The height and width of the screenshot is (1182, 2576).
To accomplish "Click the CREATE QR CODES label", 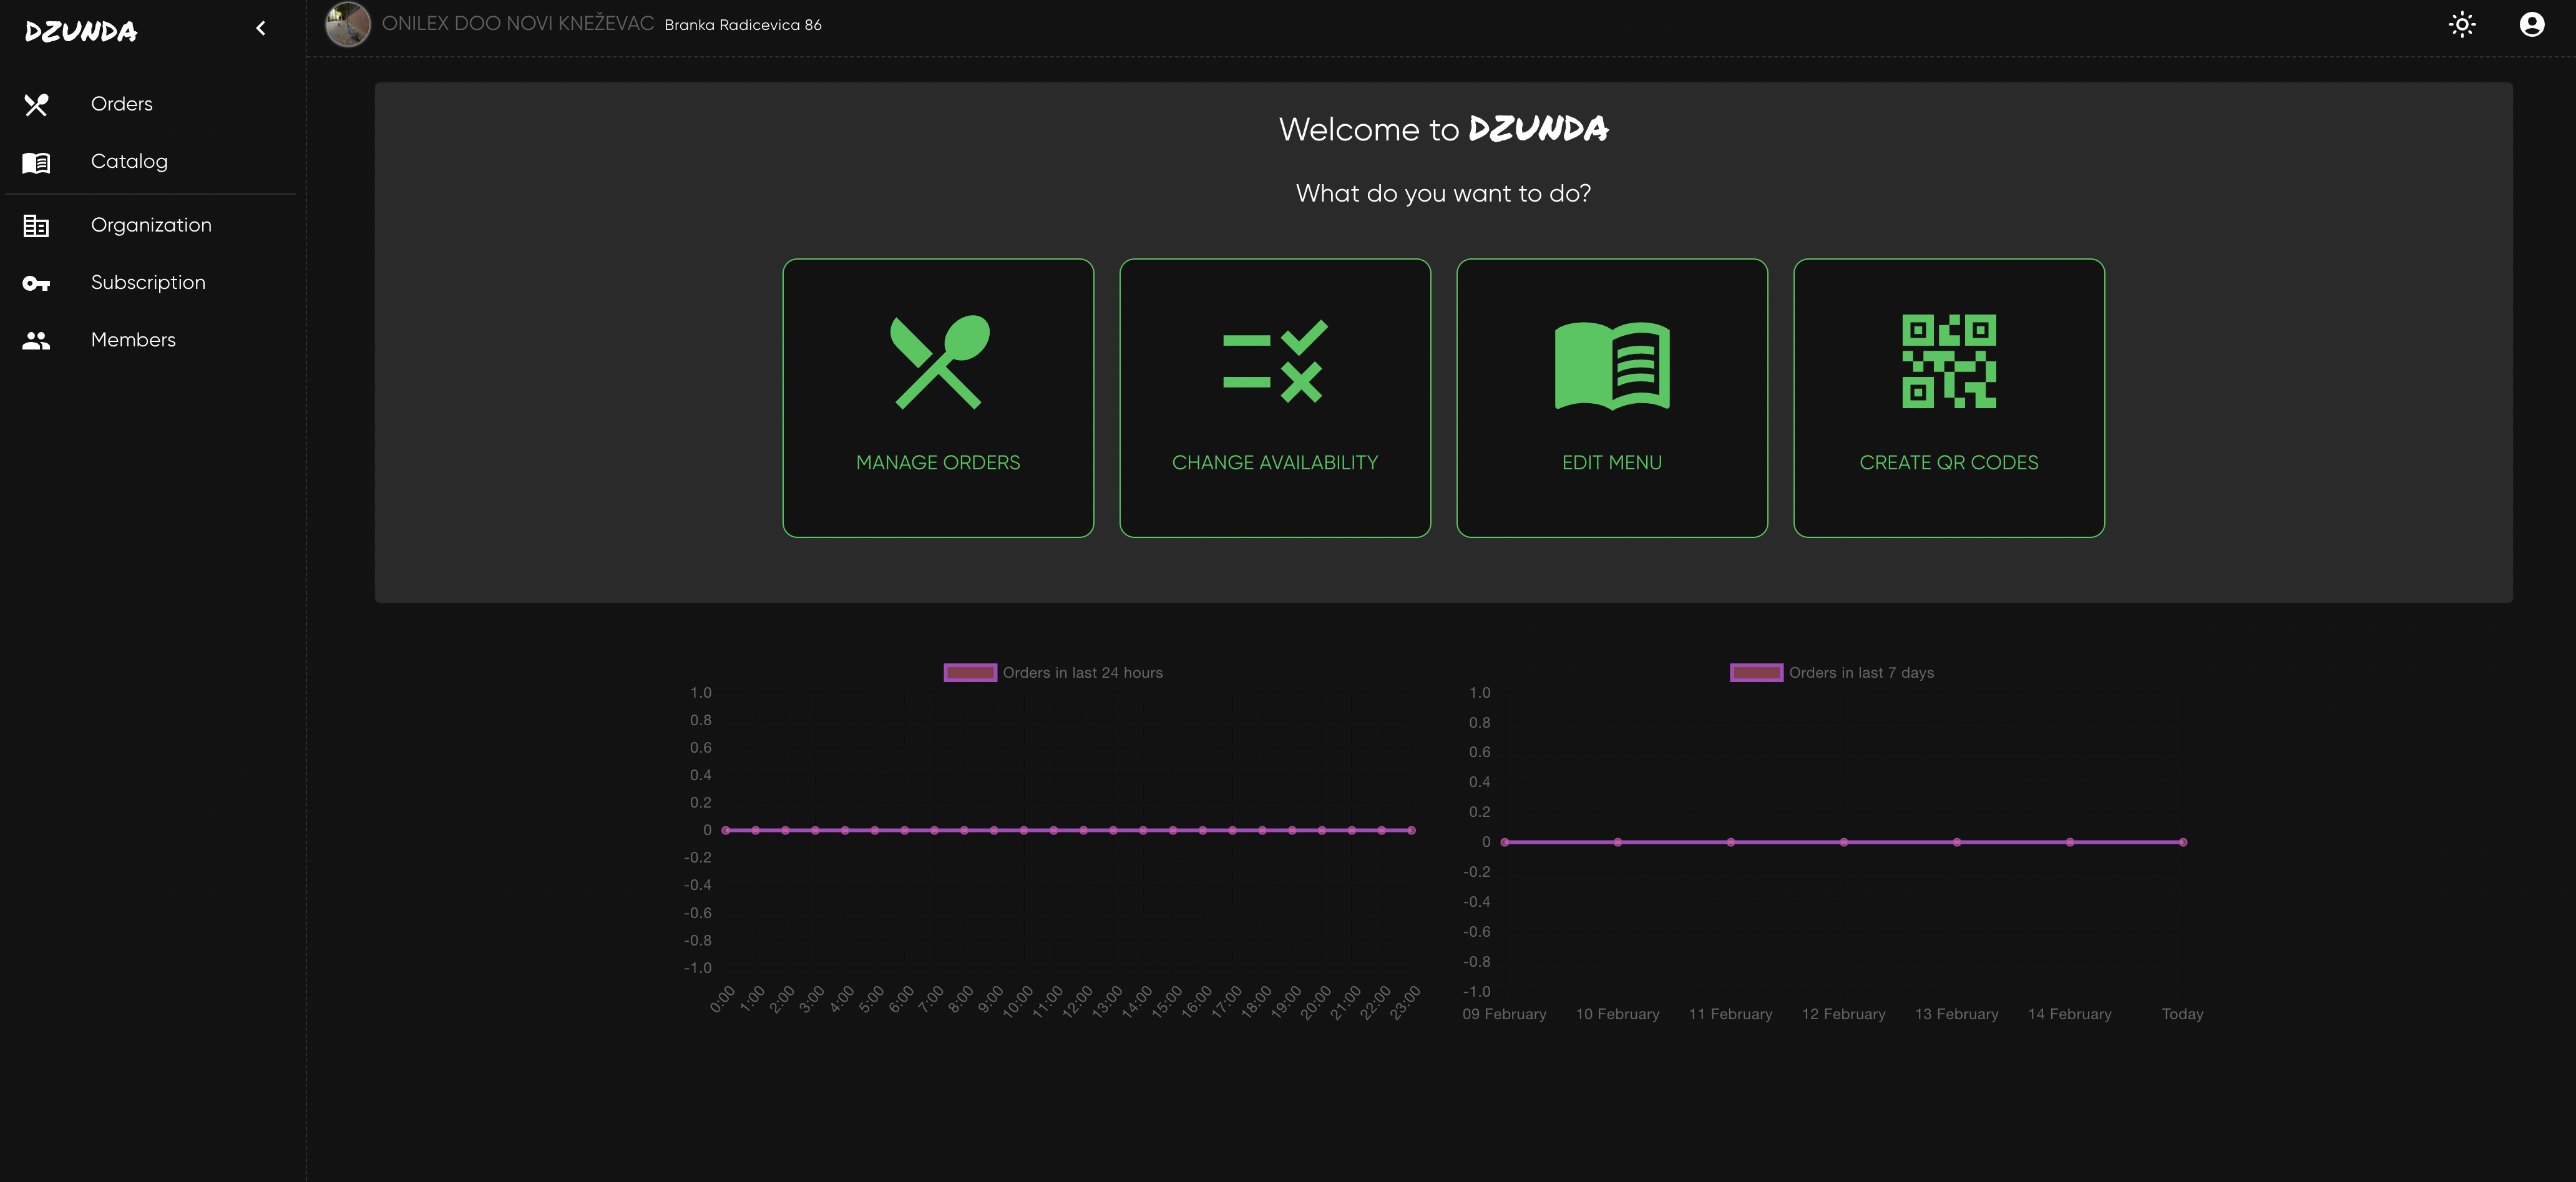I will click(x=1948, y=463).
